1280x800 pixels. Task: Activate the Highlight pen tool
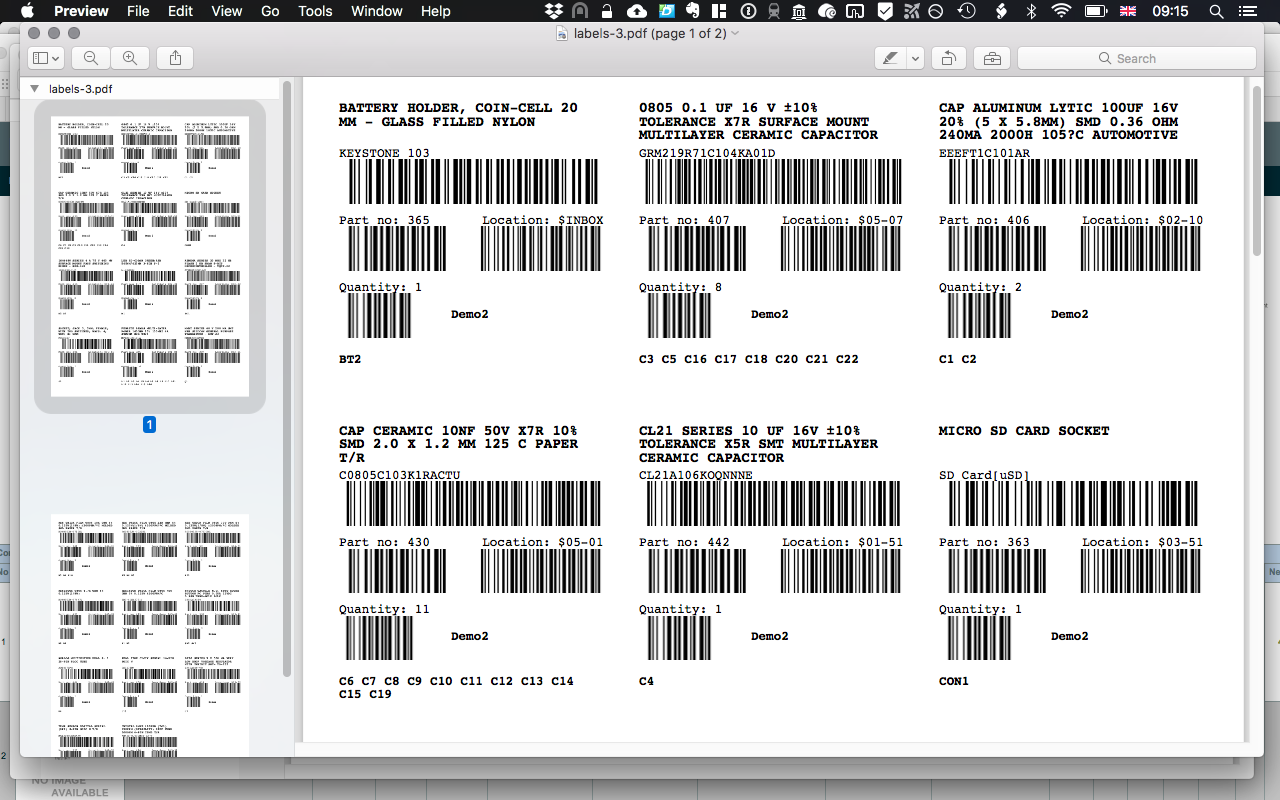point(890,58)
